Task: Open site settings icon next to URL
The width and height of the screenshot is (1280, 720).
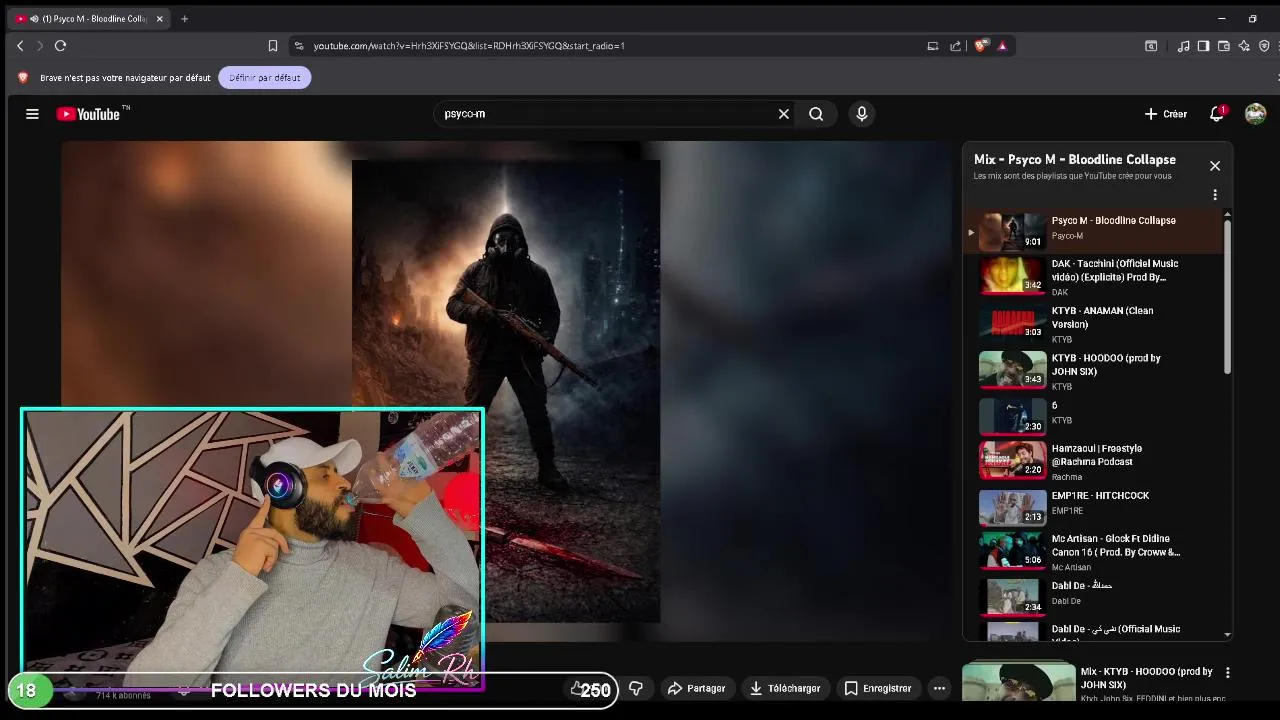Action: [298, 46]
